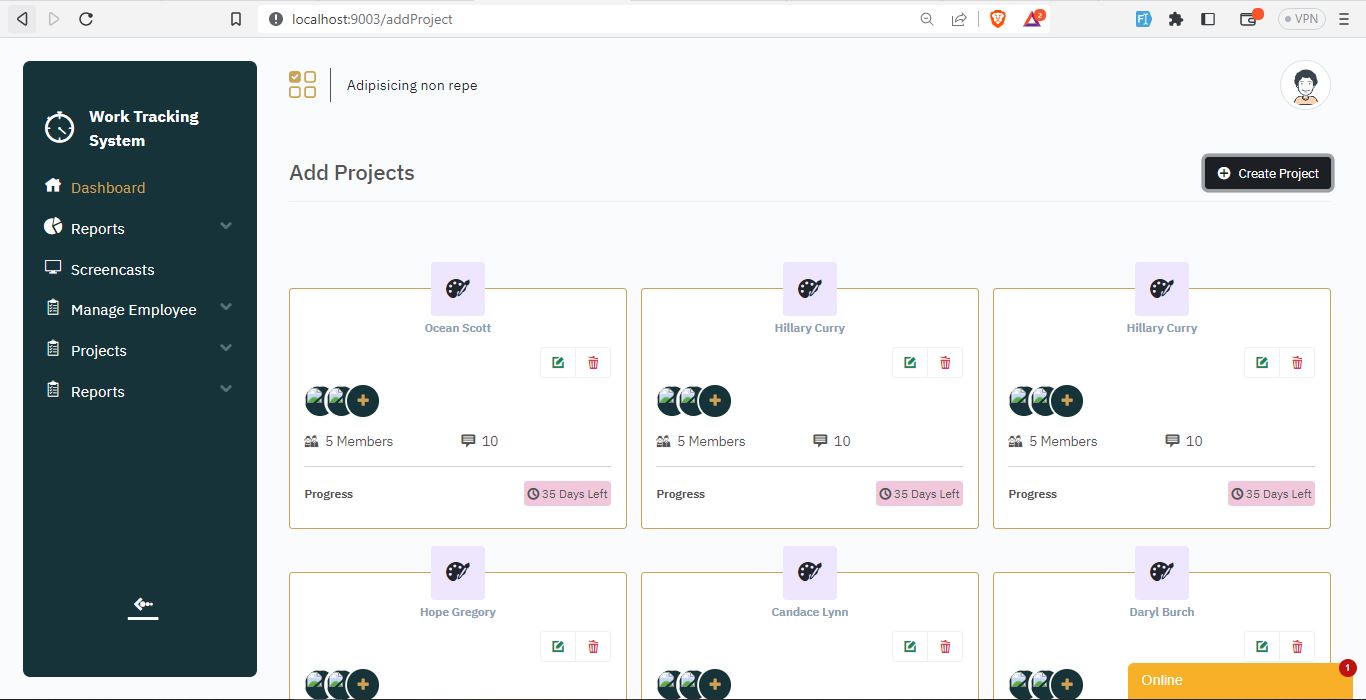1366x700 pixels.
Task: Click the Adipisicing non repe header text
Action: point(412,86)
